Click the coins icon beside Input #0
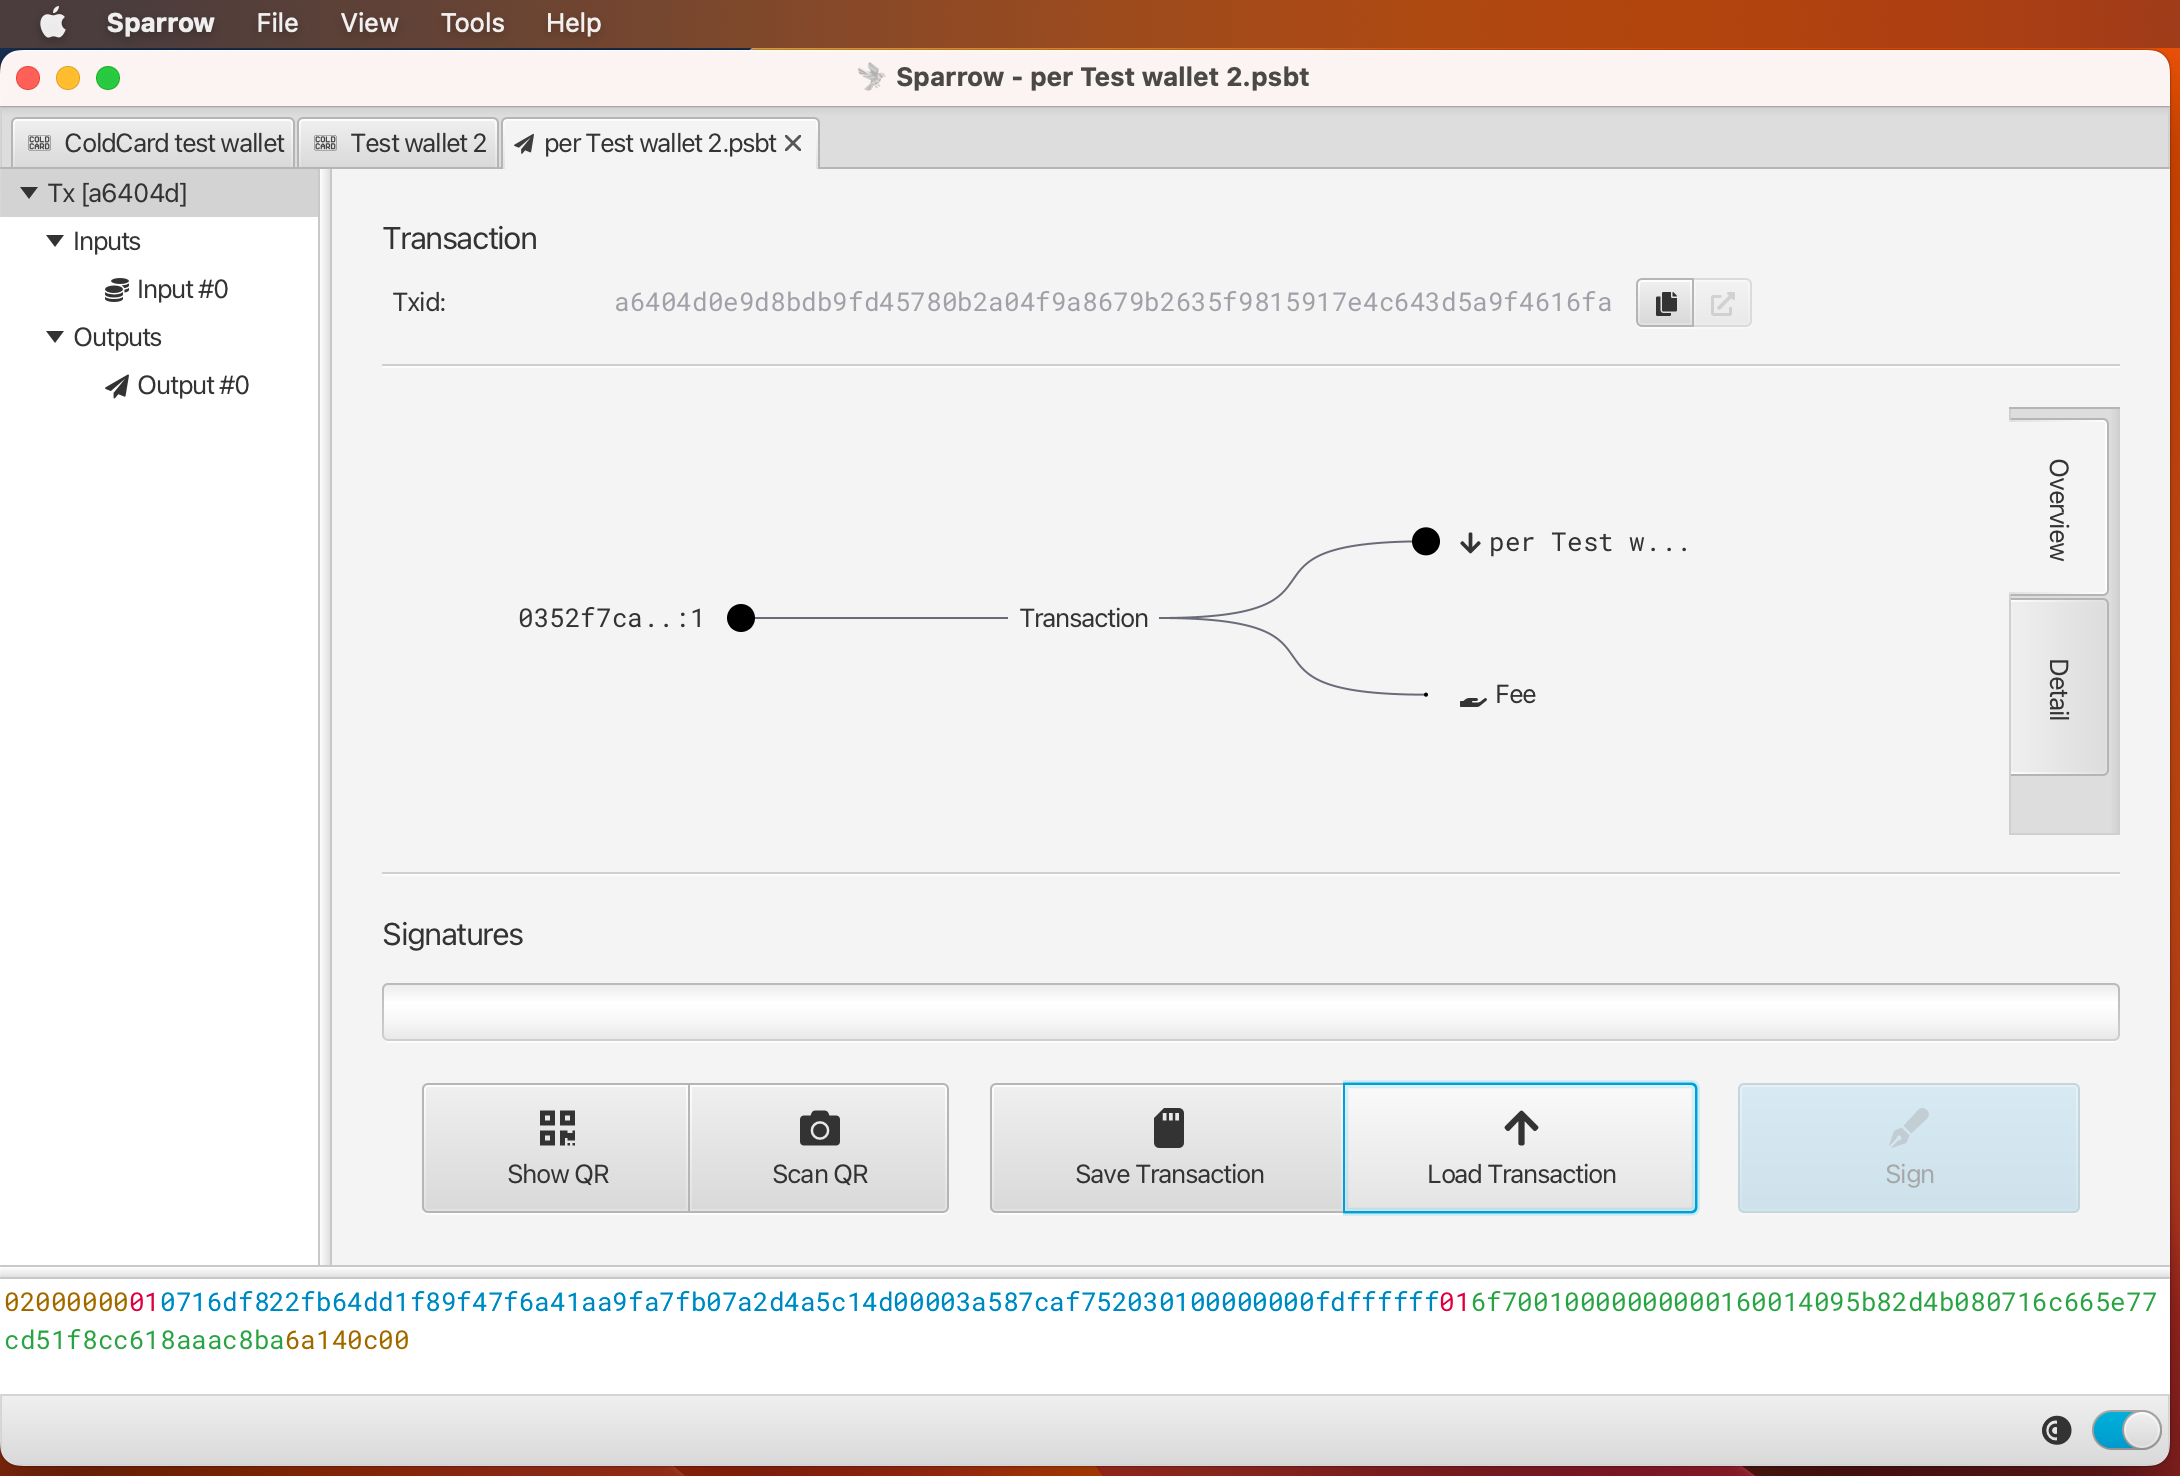Image resolution: width=2180 pixels, height=1476 pixels. pyautogui.click(x=117, y=290)
